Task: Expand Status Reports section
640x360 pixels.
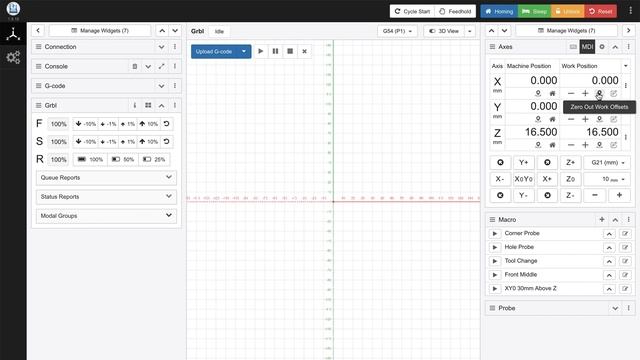Action: pyautogui.click(x=106, y=197)
